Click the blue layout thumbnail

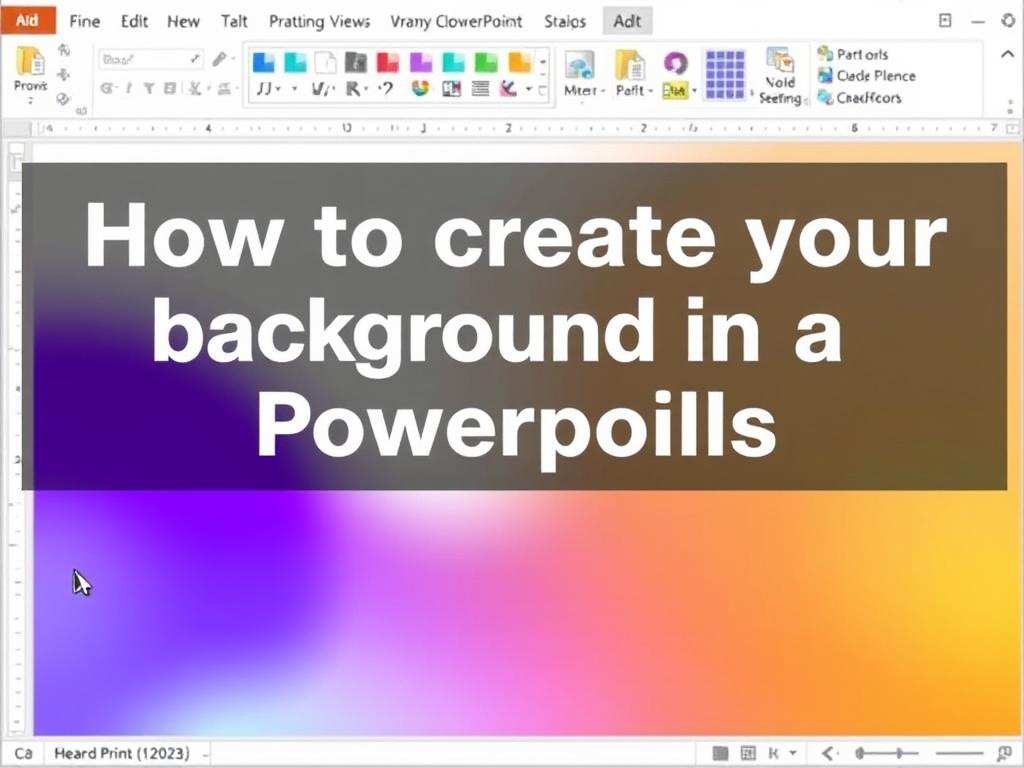coord(264,62)
